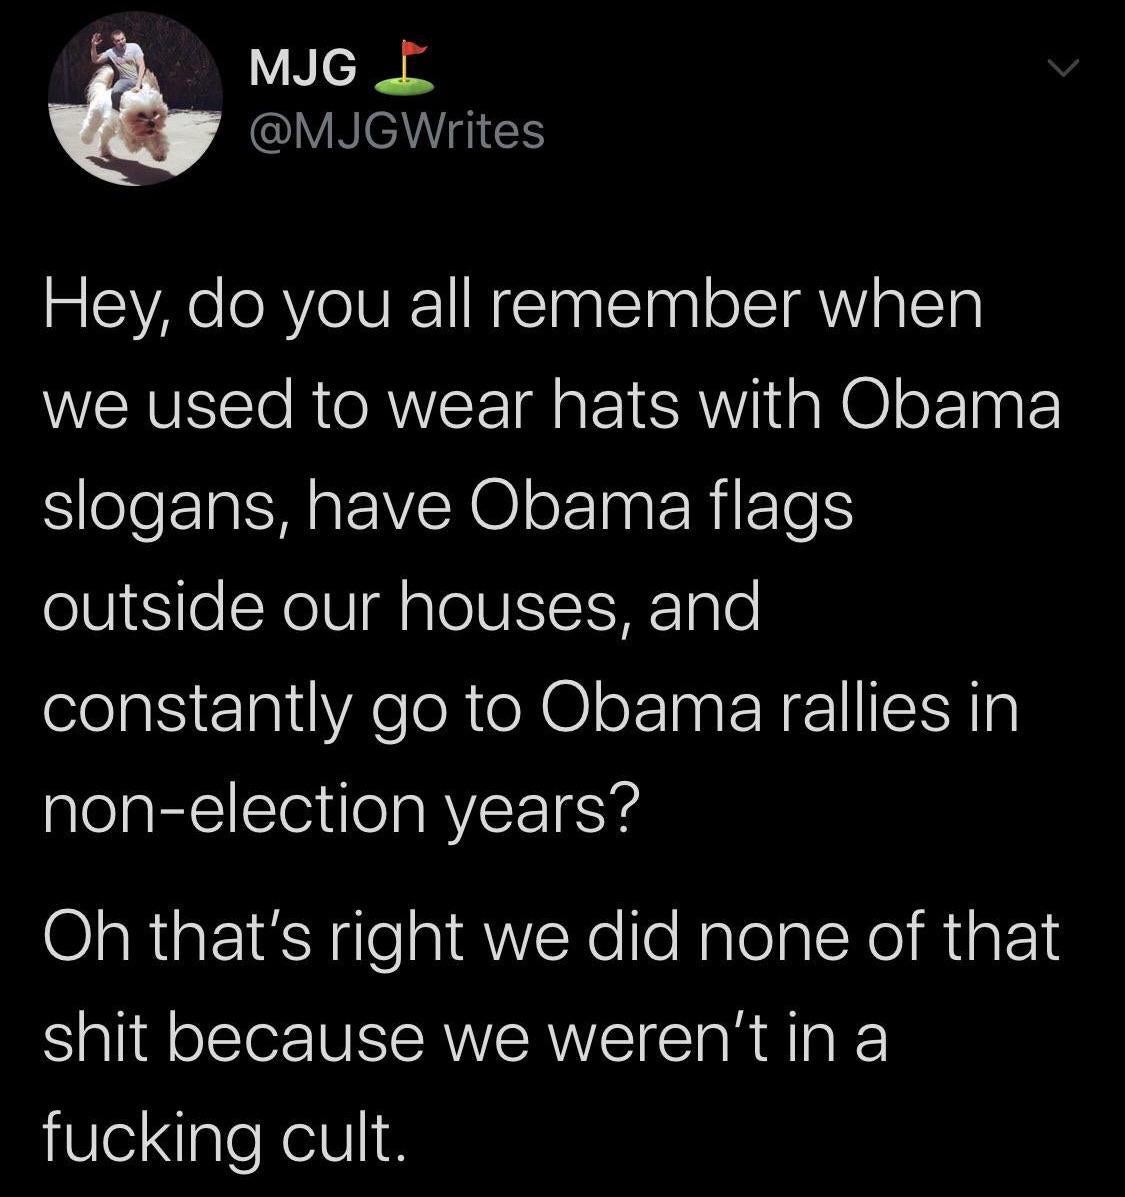
Task: Click the golf flag emoji beside MJG
Action: tap(405, 68)
